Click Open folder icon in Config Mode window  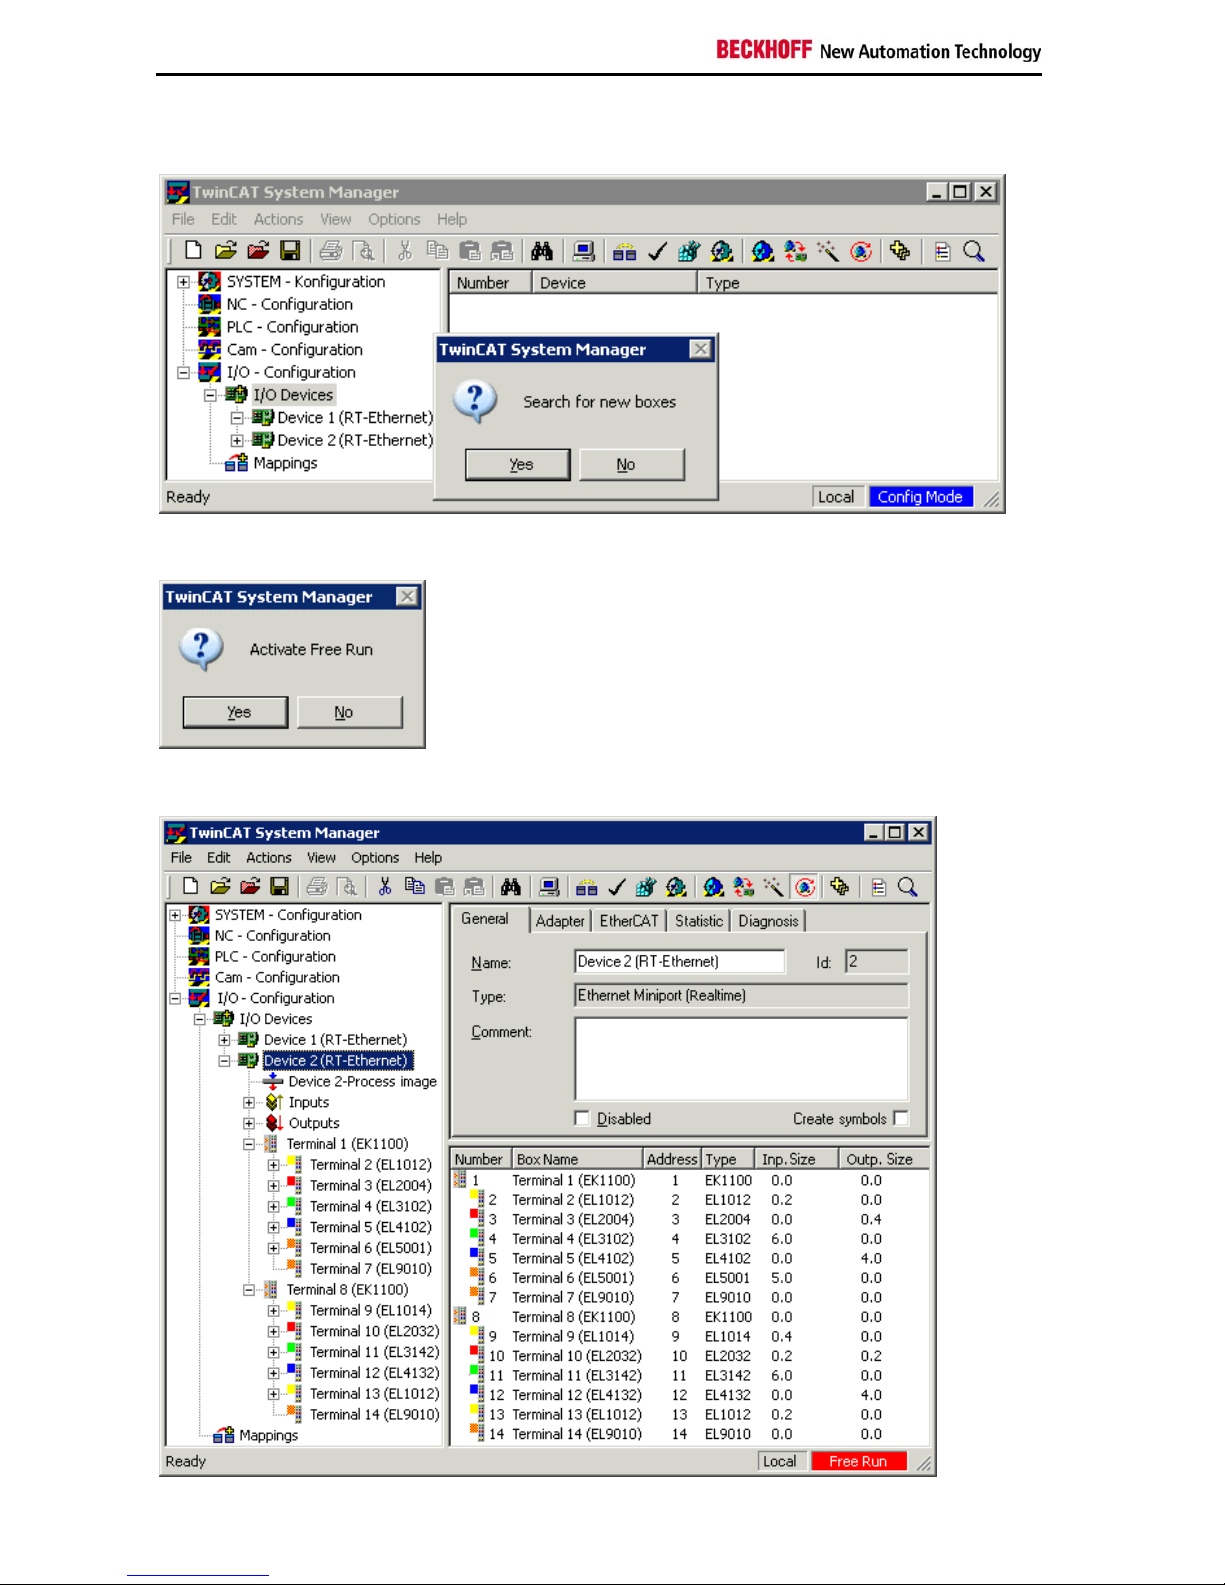pos(225,251)
